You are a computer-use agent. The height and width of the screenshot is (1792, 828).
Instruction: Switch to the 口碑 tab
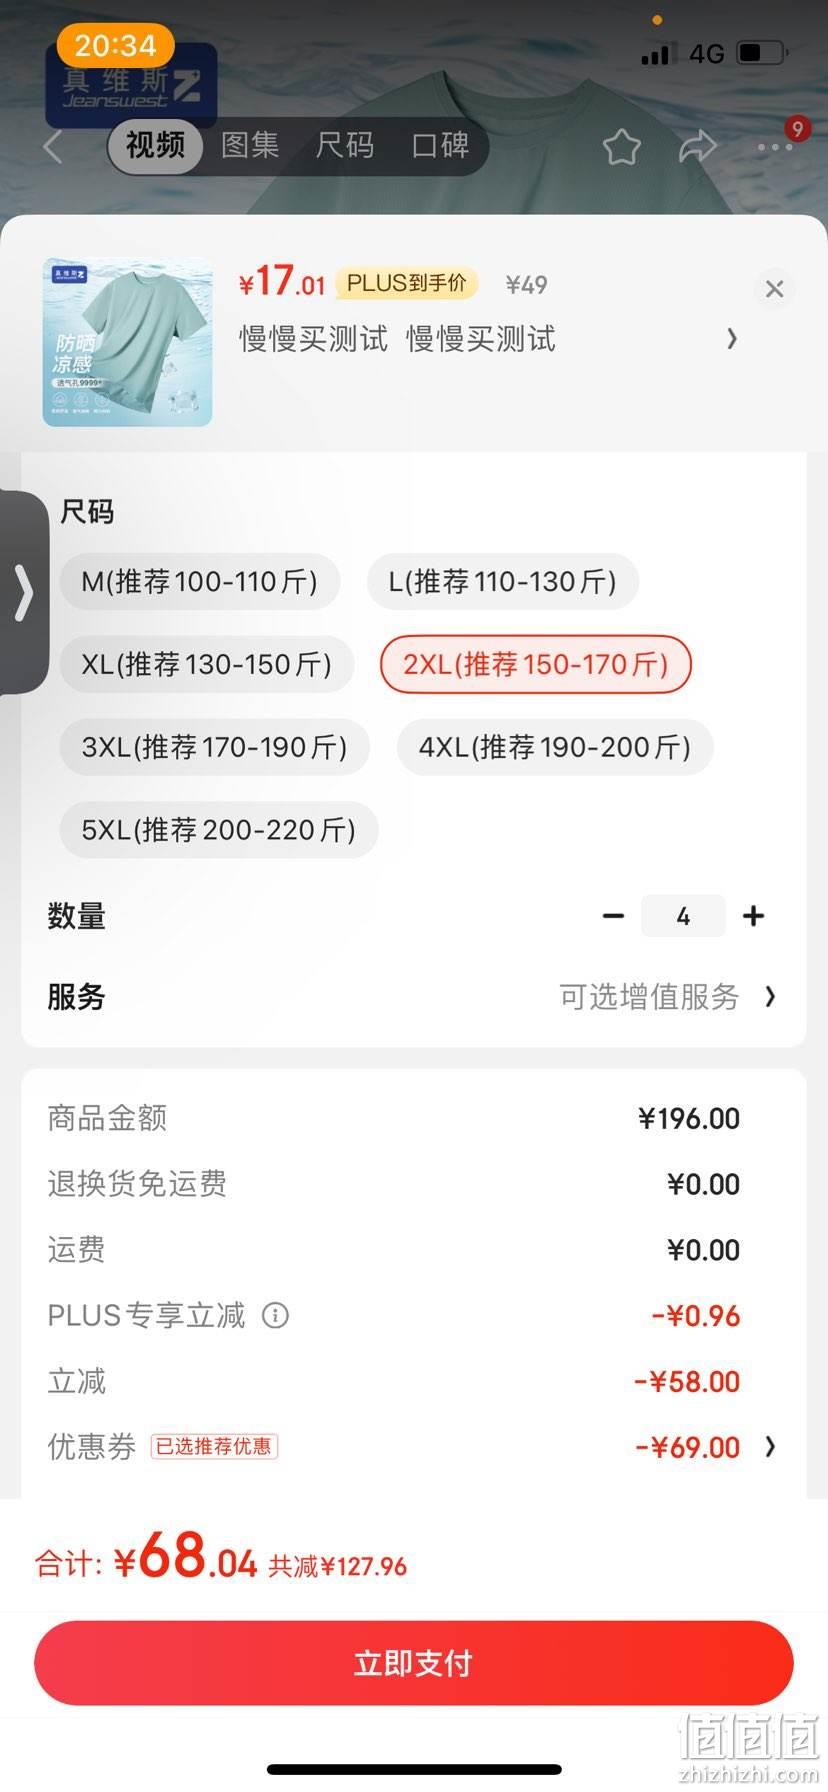click(441, 146)
